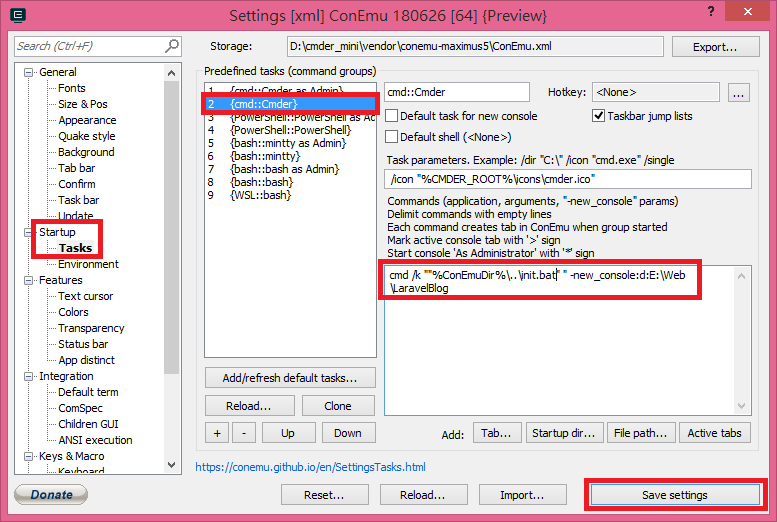
Task: Open Children GUI settings page
Action: point(88,424)
